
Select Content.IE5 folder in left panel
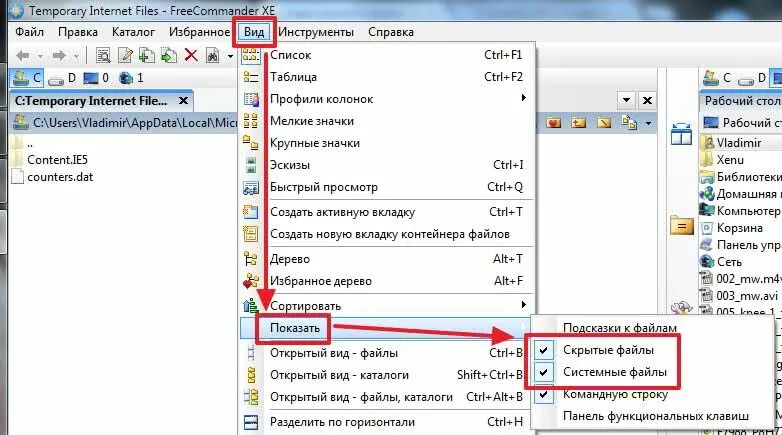tap(57, 160)
